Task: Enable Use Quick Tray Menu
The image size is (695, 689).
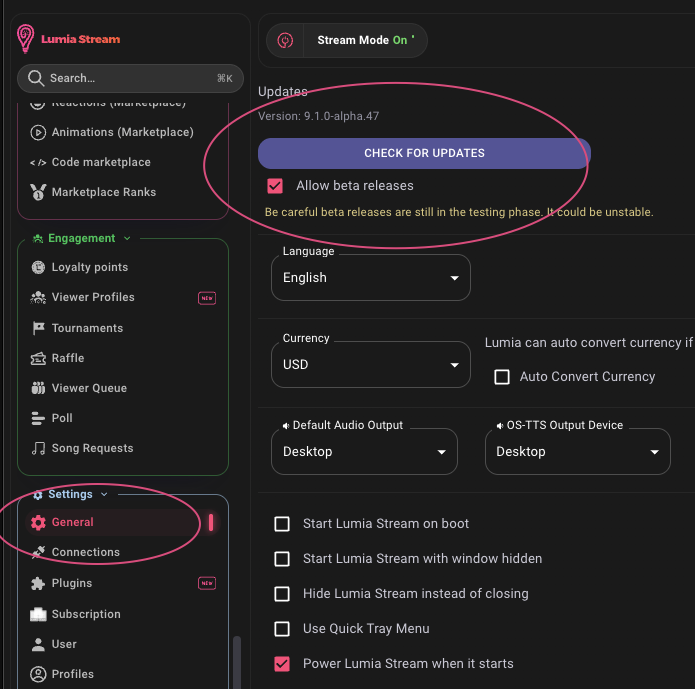Action: click(282, 629)
